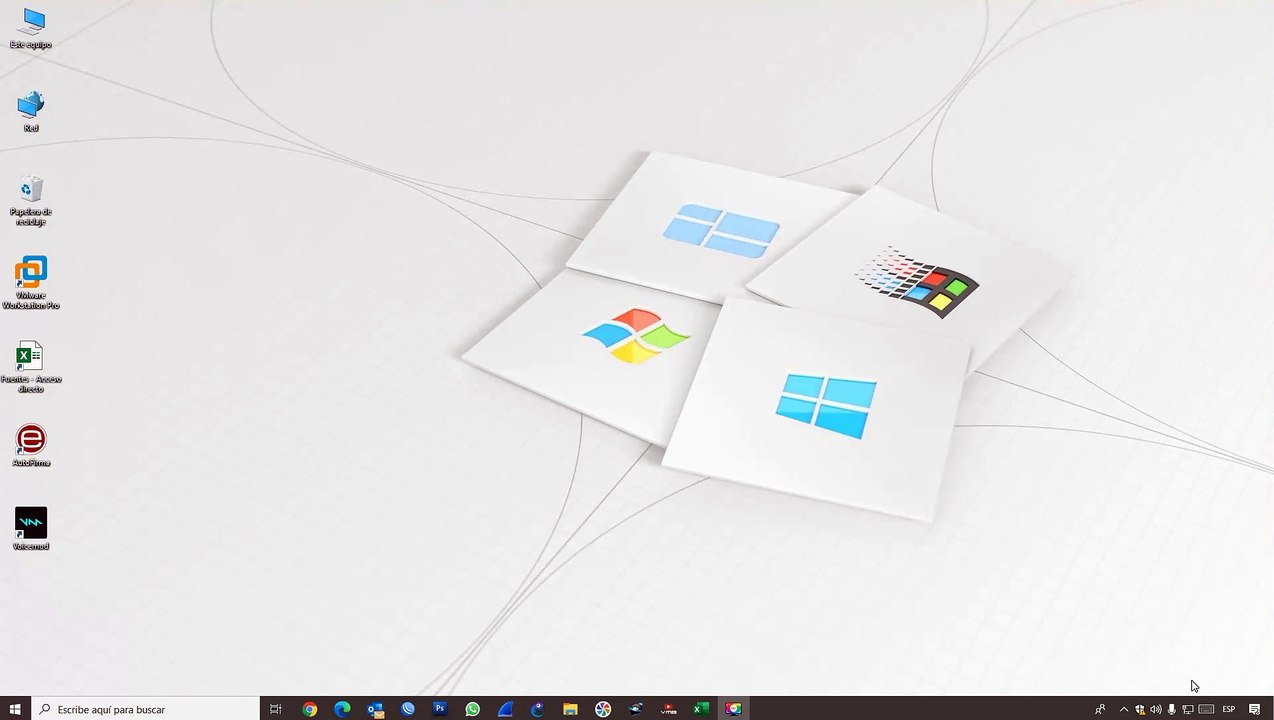Image resolution: width=1274 pixels, height=720 pixels.
Task: Show hidden system tray icons
Action: (1123, 709)
